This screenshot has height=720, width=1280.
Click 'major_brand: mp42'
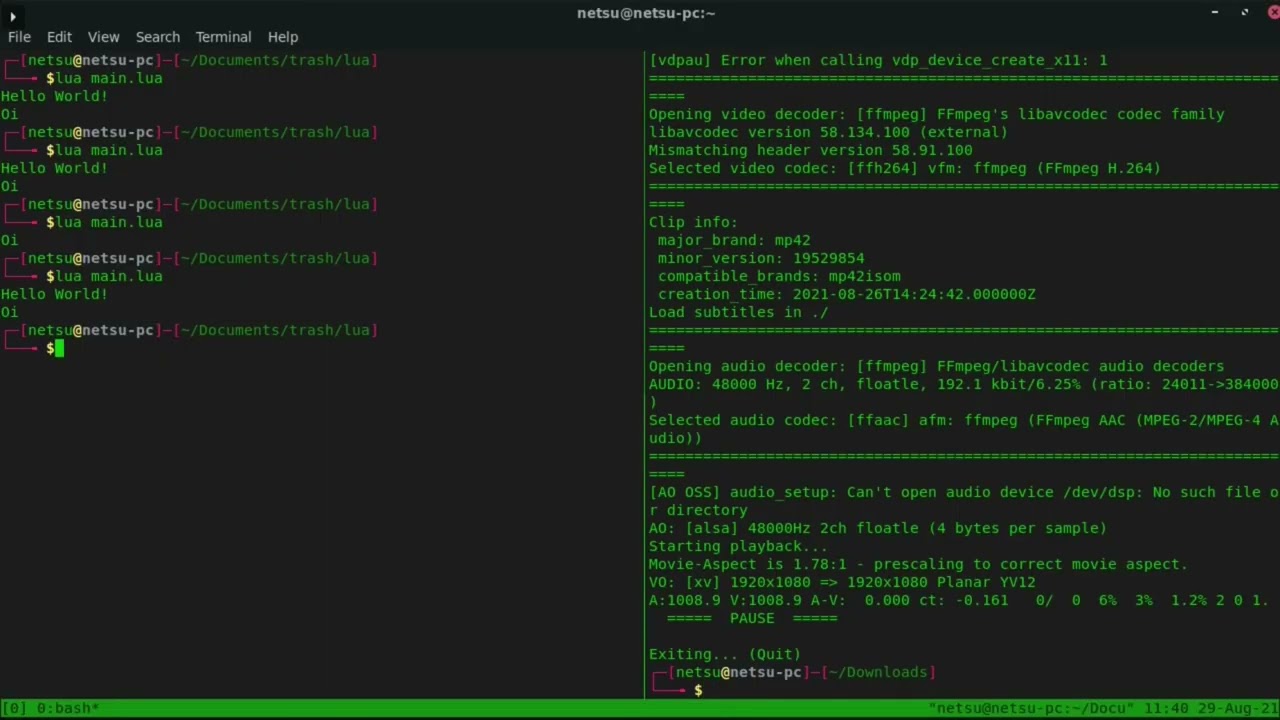734,240
